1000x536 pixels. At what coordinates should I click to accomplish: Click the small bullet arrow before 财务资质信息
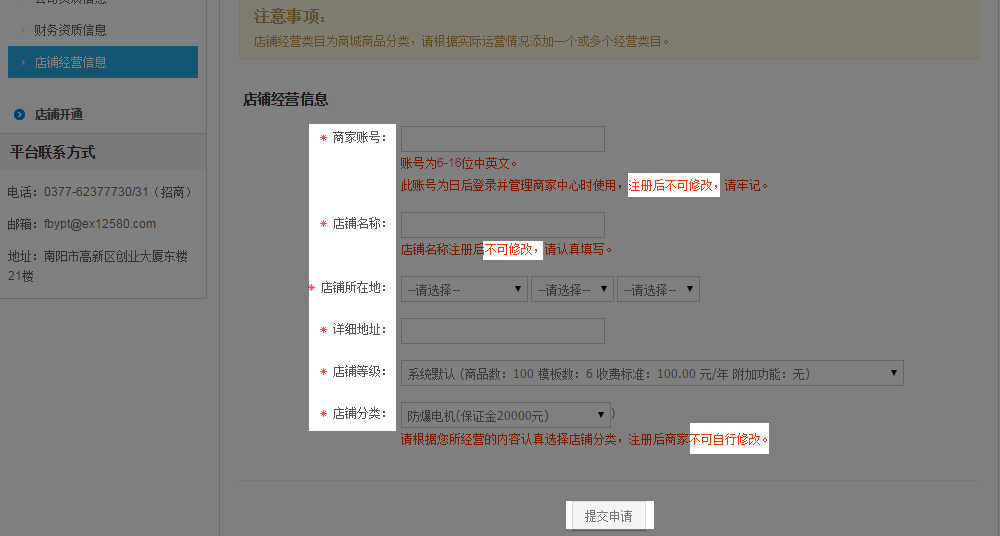pos(23,31)
